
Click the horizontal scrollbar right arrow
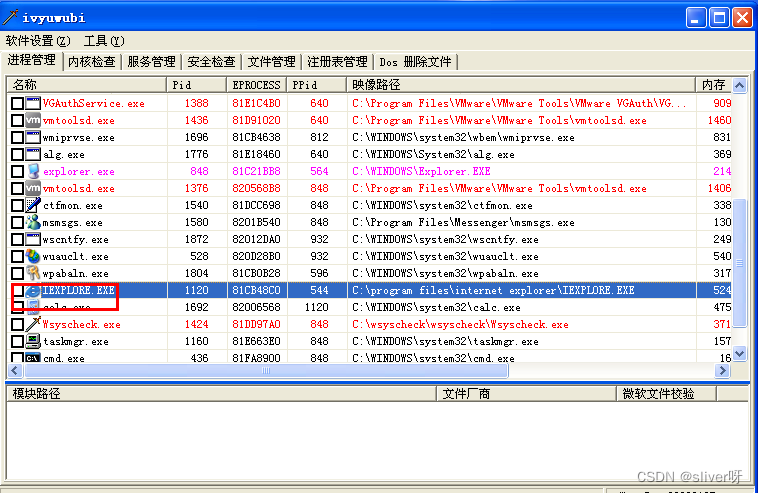(x=723, y=370)
